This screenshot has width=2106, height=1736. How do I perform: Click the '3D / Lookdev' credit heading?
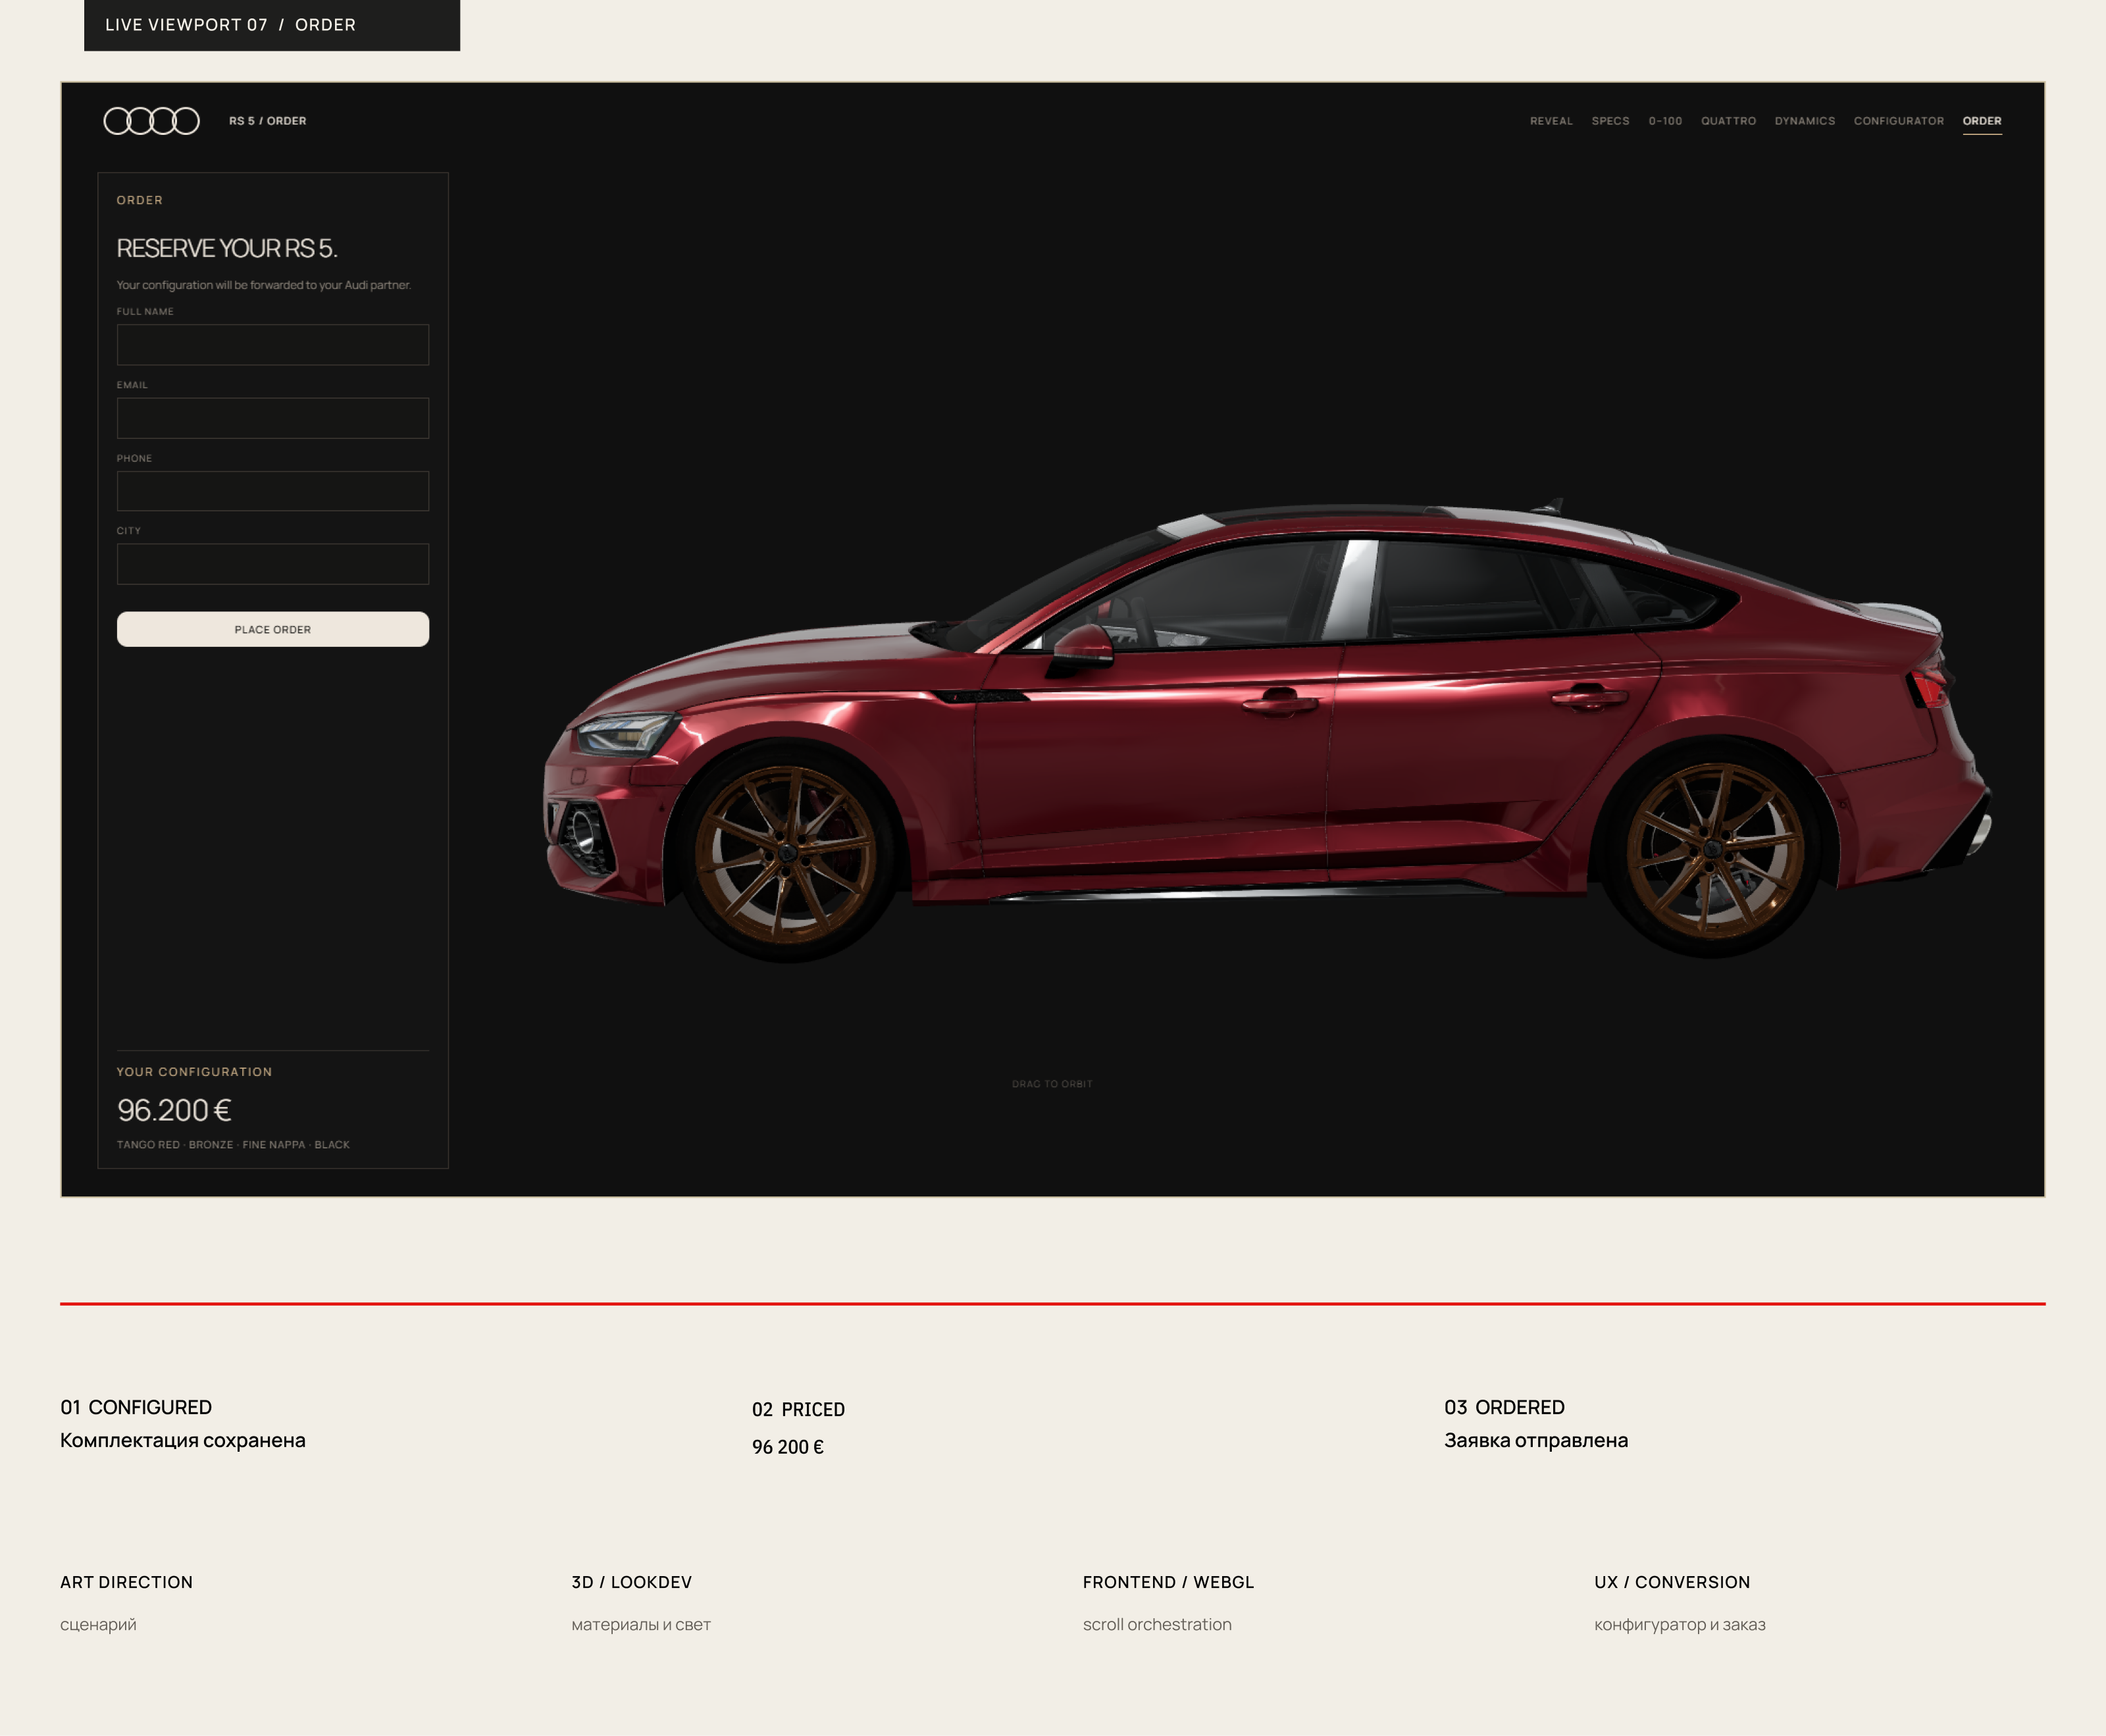tap(631, 1582)
